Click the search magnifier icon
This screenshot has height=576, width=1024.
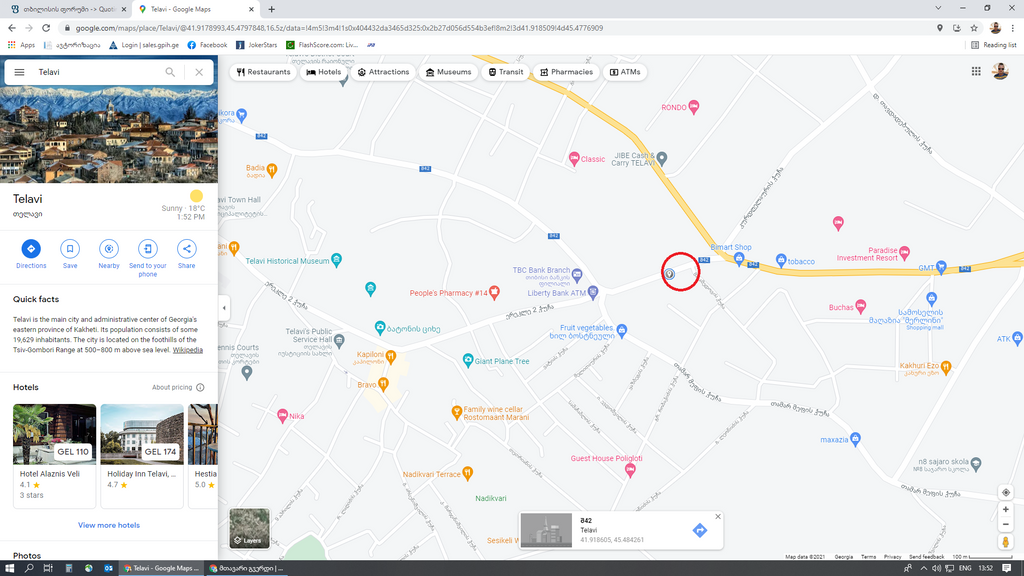170,72
